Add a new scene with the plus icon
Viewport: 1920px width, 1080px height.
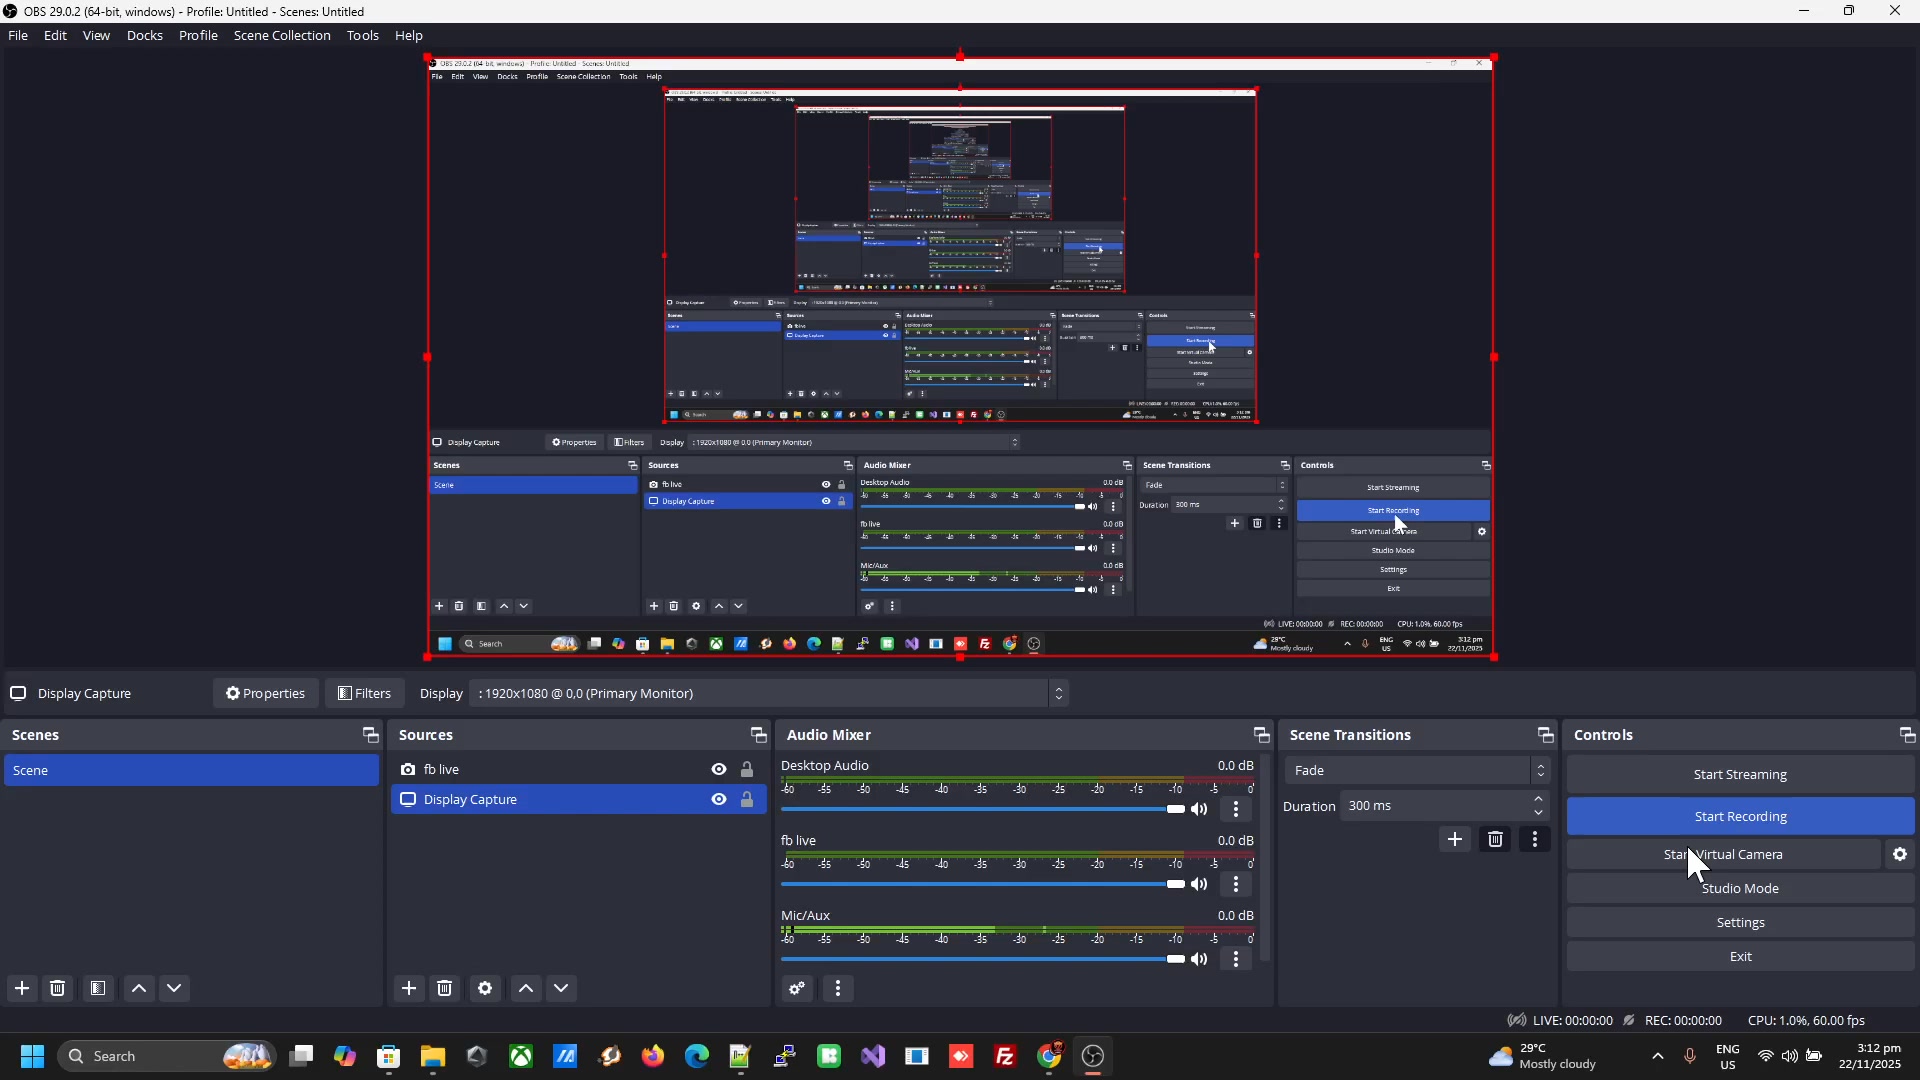22,988
